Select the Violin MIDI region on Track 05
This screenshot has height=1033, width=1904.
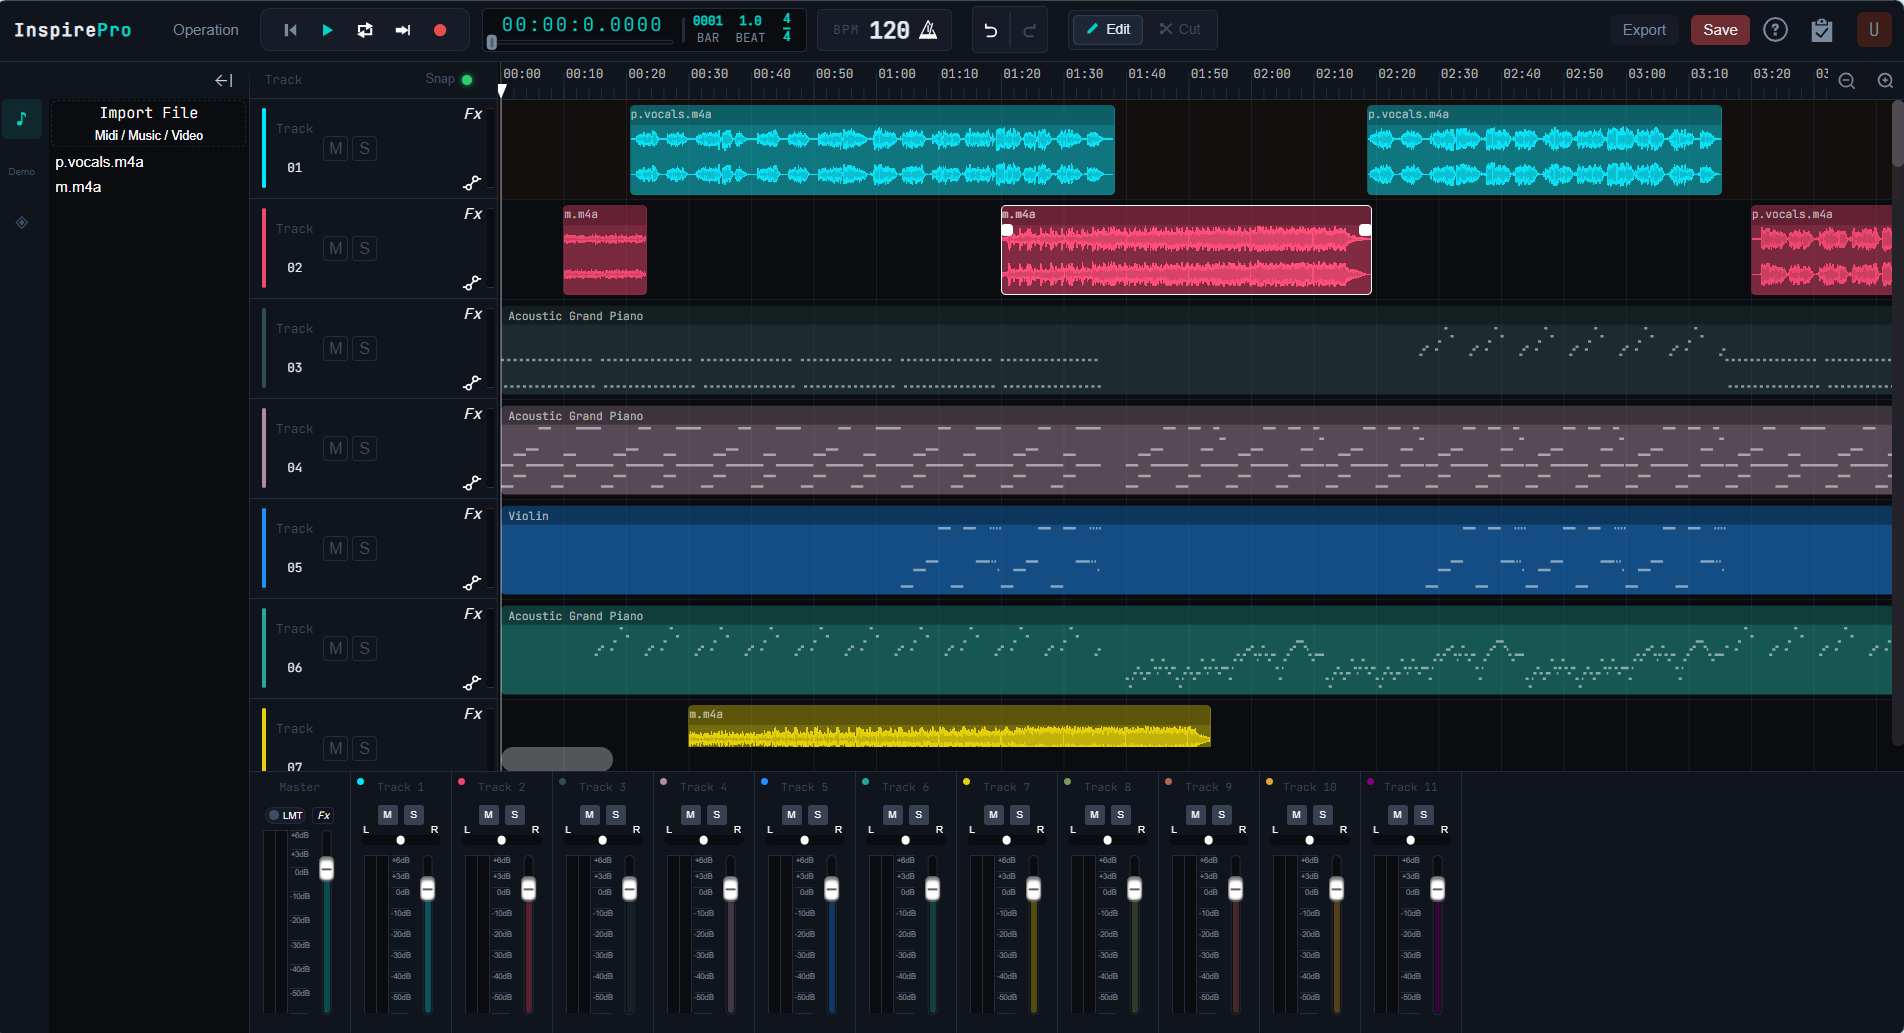1196,550
